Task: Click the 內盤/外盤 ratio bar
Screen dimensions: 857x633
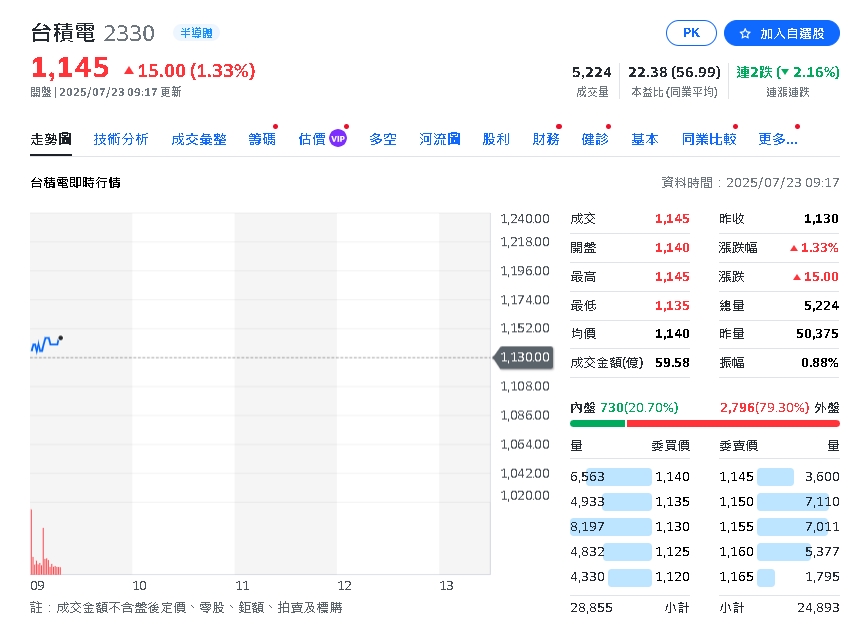Action: pyautogui.click(x=705, y=424)
